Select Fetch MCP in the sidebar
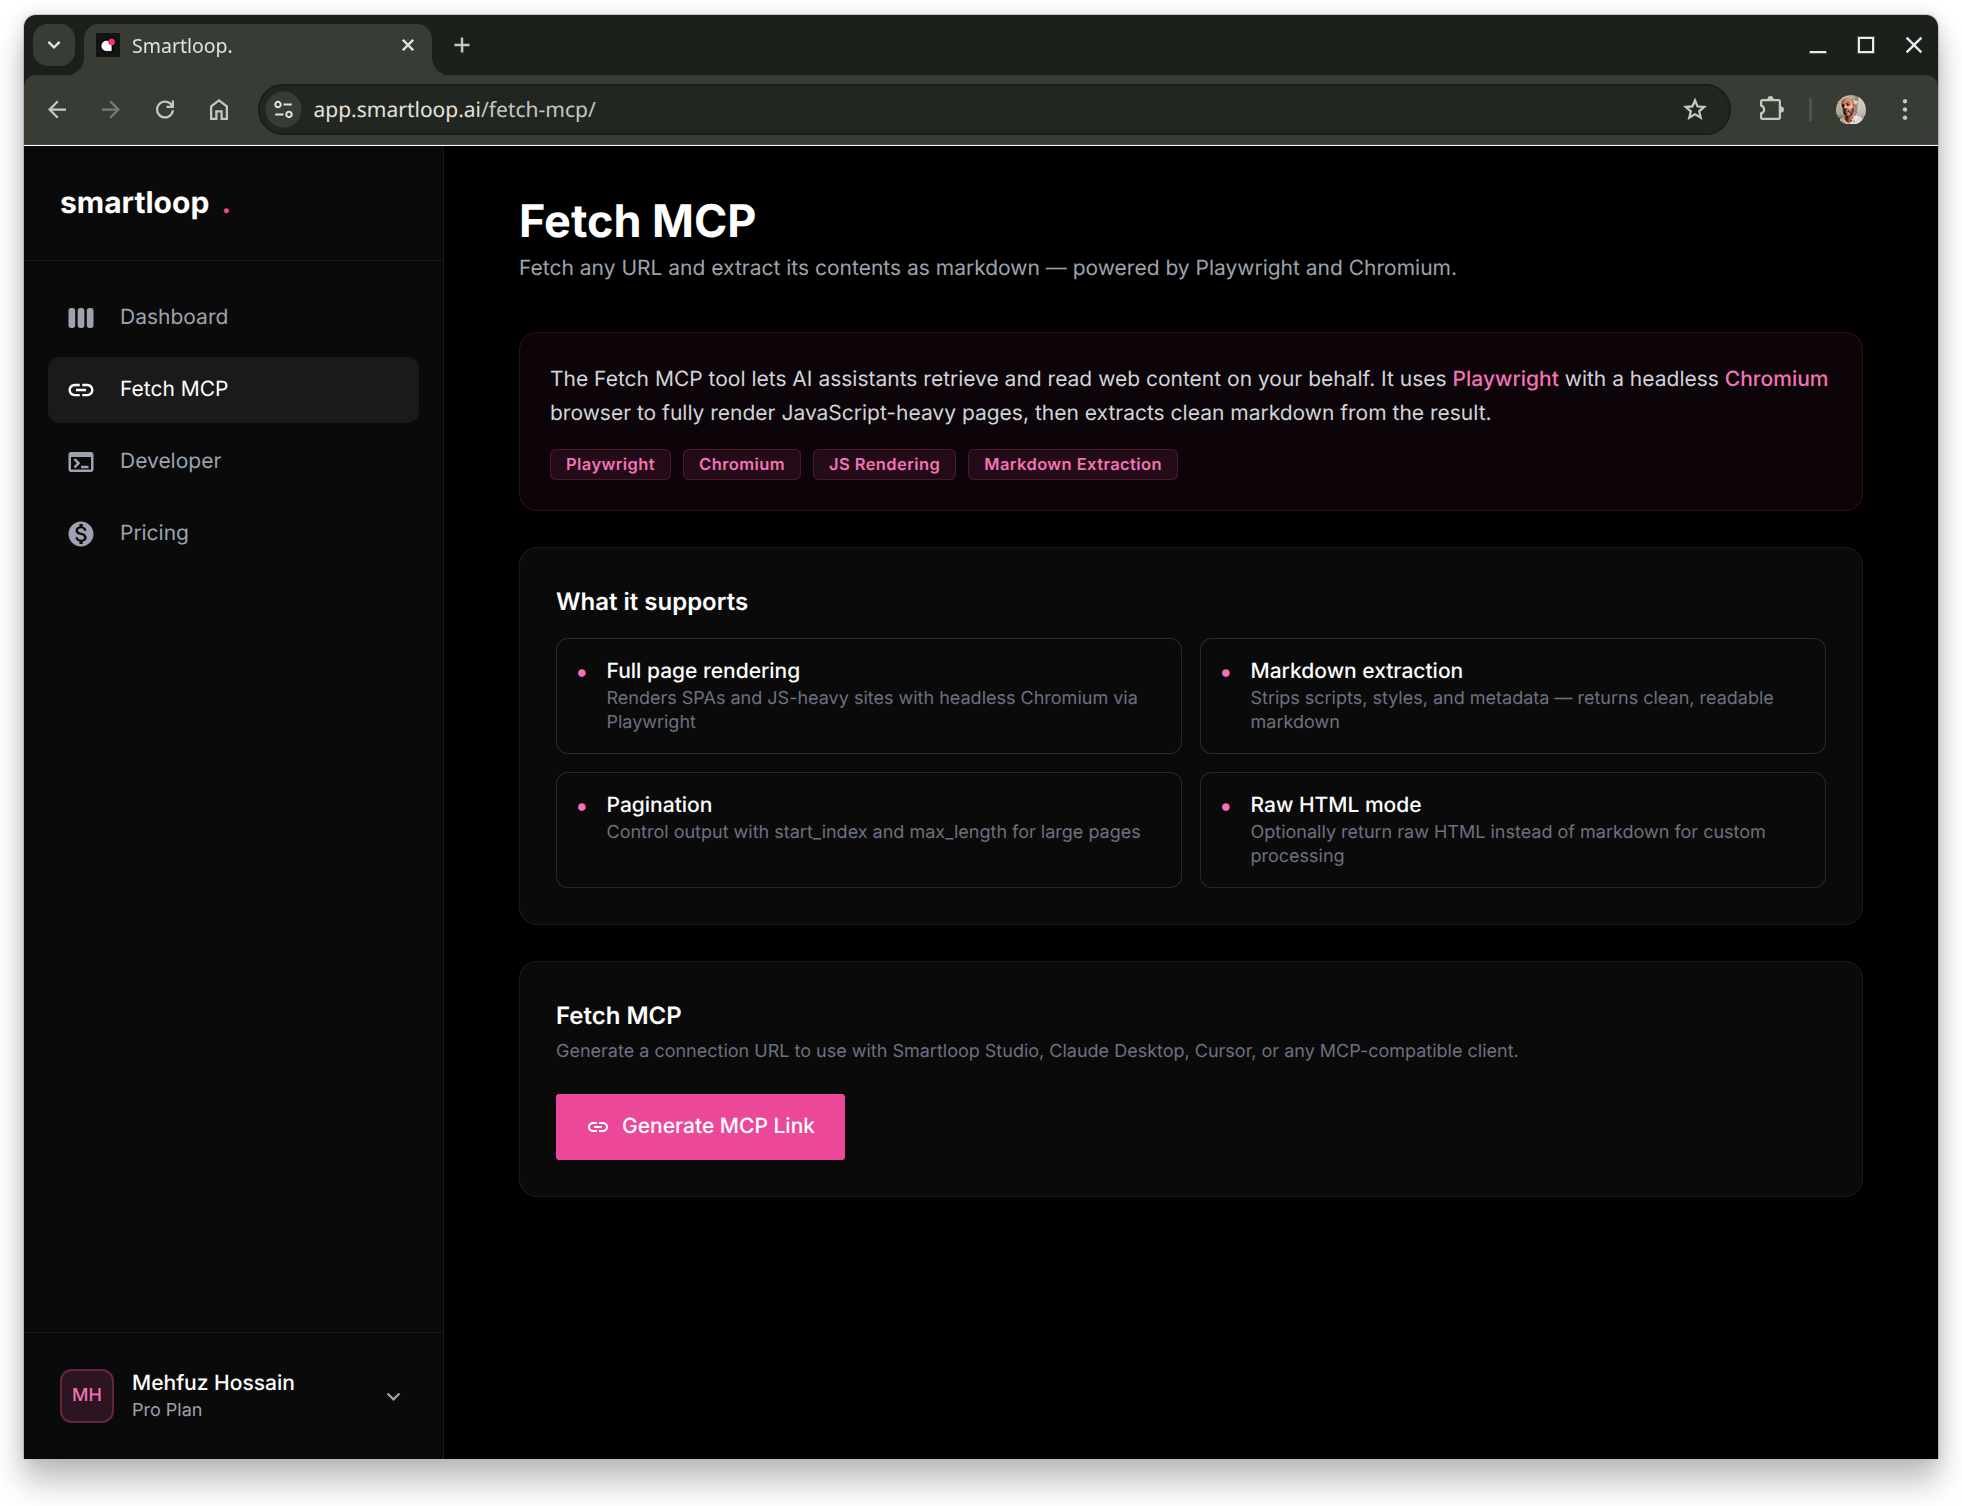 [x=233, y=390]
